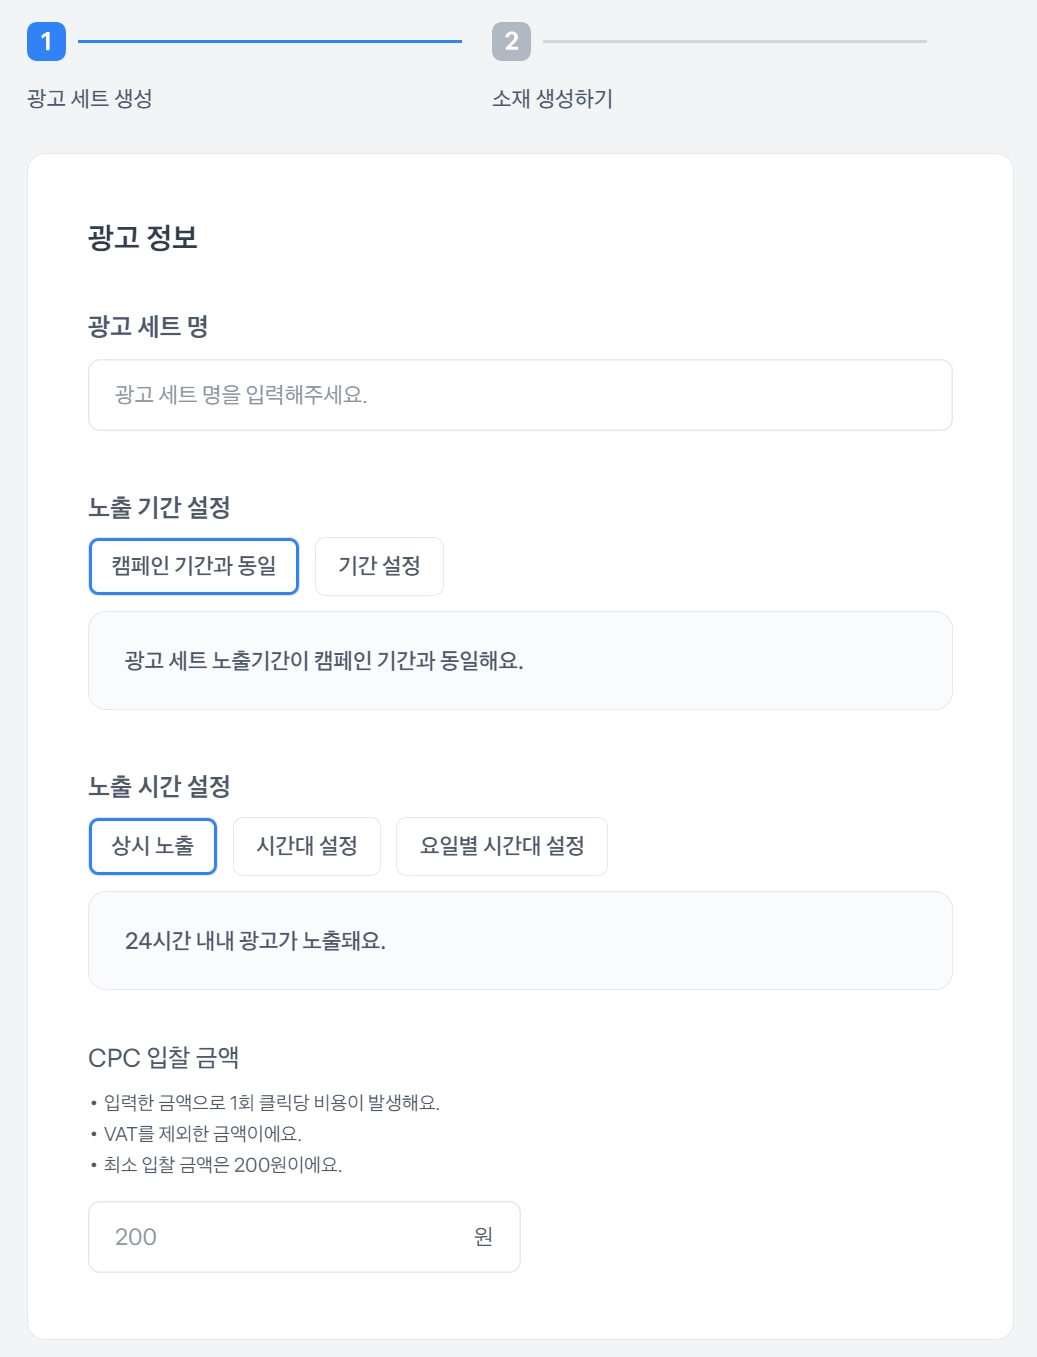
Task: Click the gray progress line after step 2
Action: pos(735,42)
